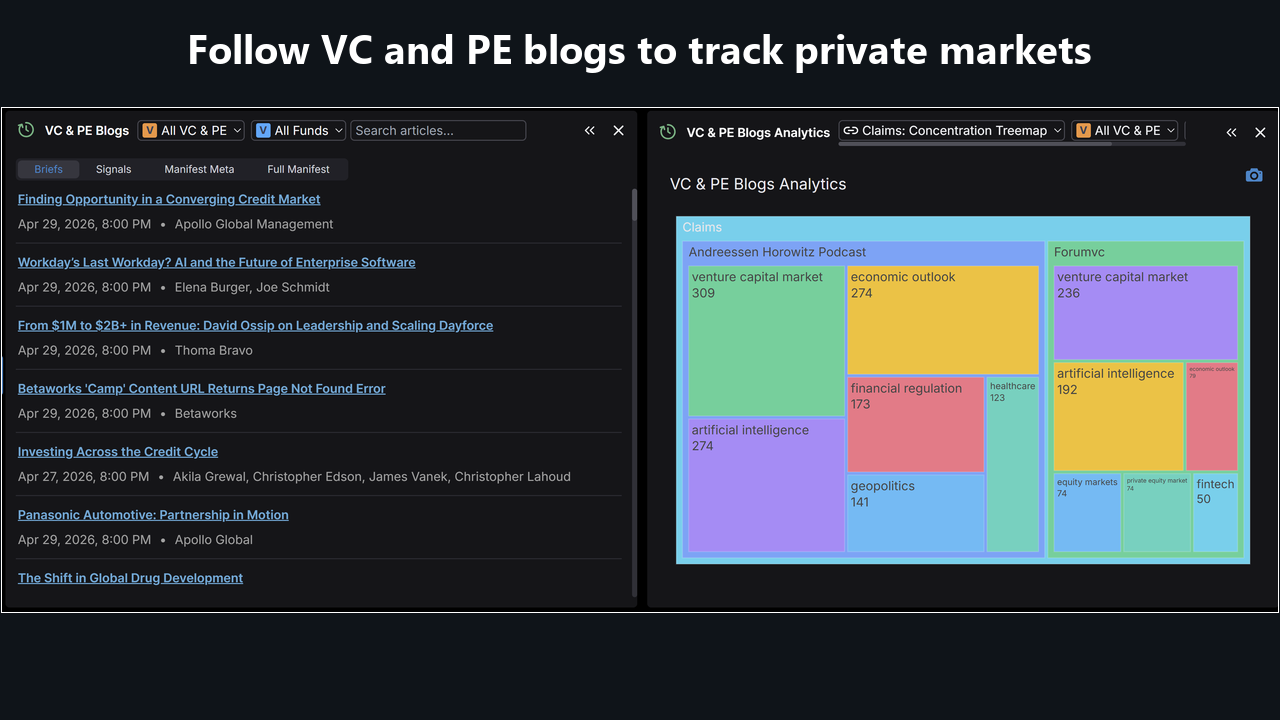Select the economic outlook 274 tile

click(x=943, y=320)
